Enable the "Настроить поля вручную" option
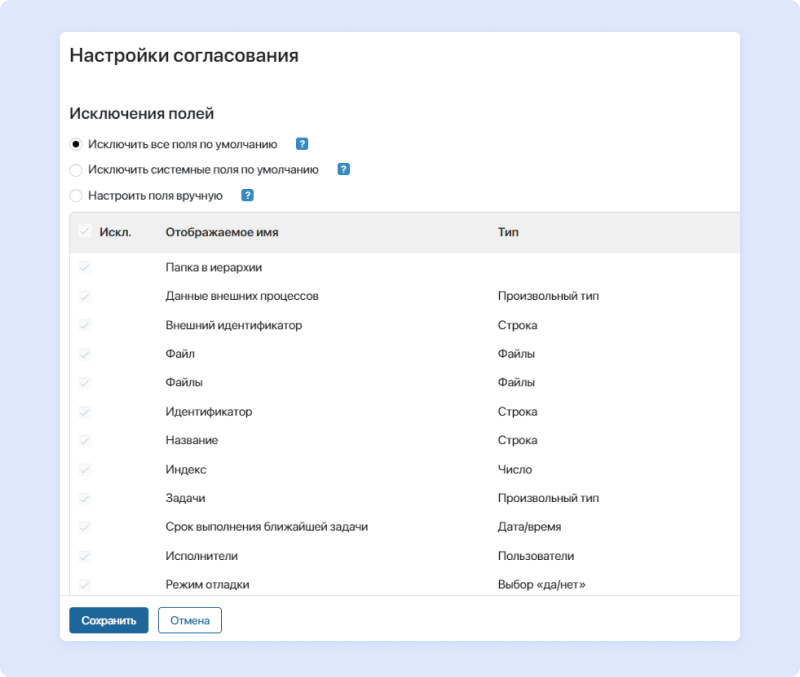 [76, 195]
